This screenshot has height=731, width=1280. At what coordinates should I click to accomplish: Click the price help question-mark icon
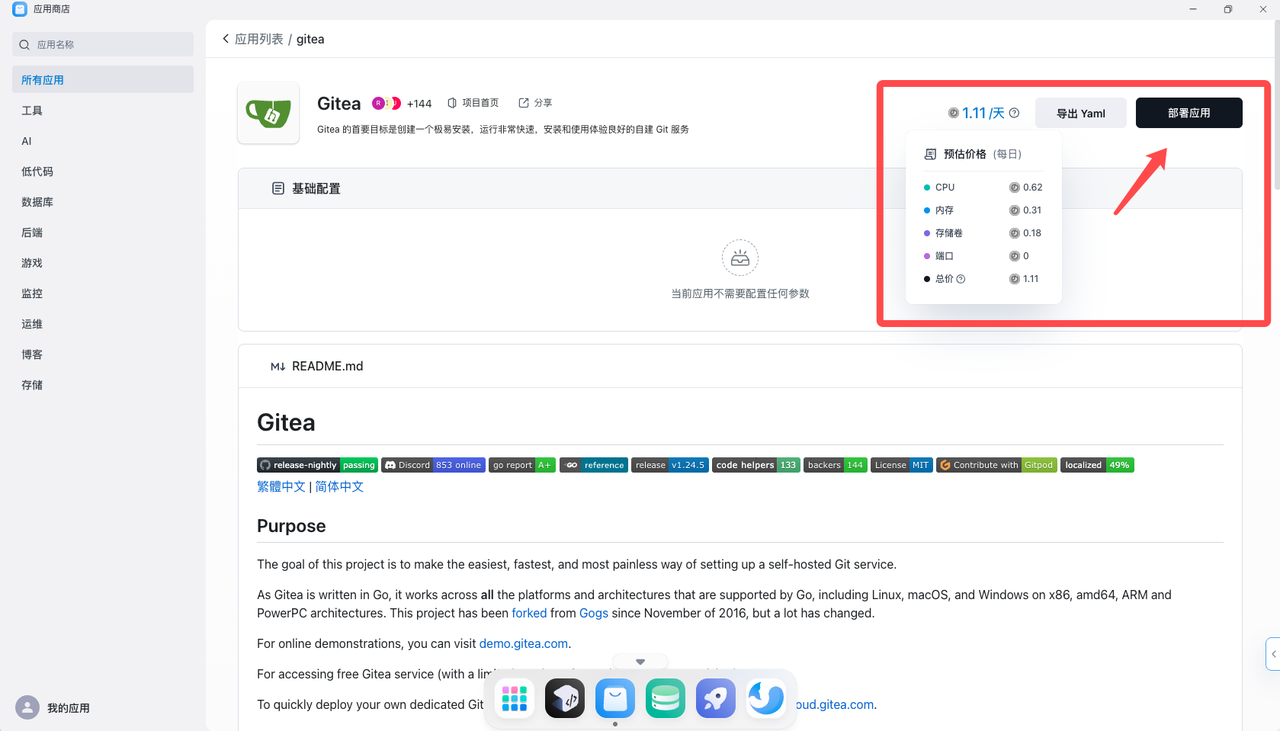tap(1014, 113)
